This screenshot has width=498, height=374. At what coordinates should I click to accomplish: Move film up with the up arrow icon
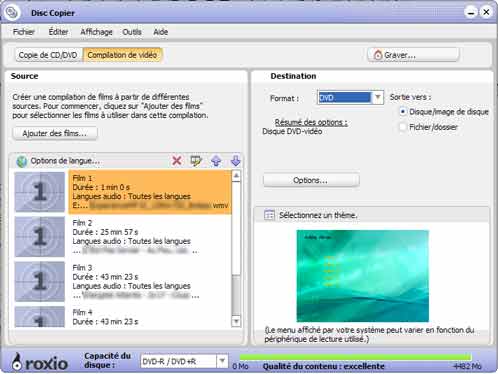[216, 161]
